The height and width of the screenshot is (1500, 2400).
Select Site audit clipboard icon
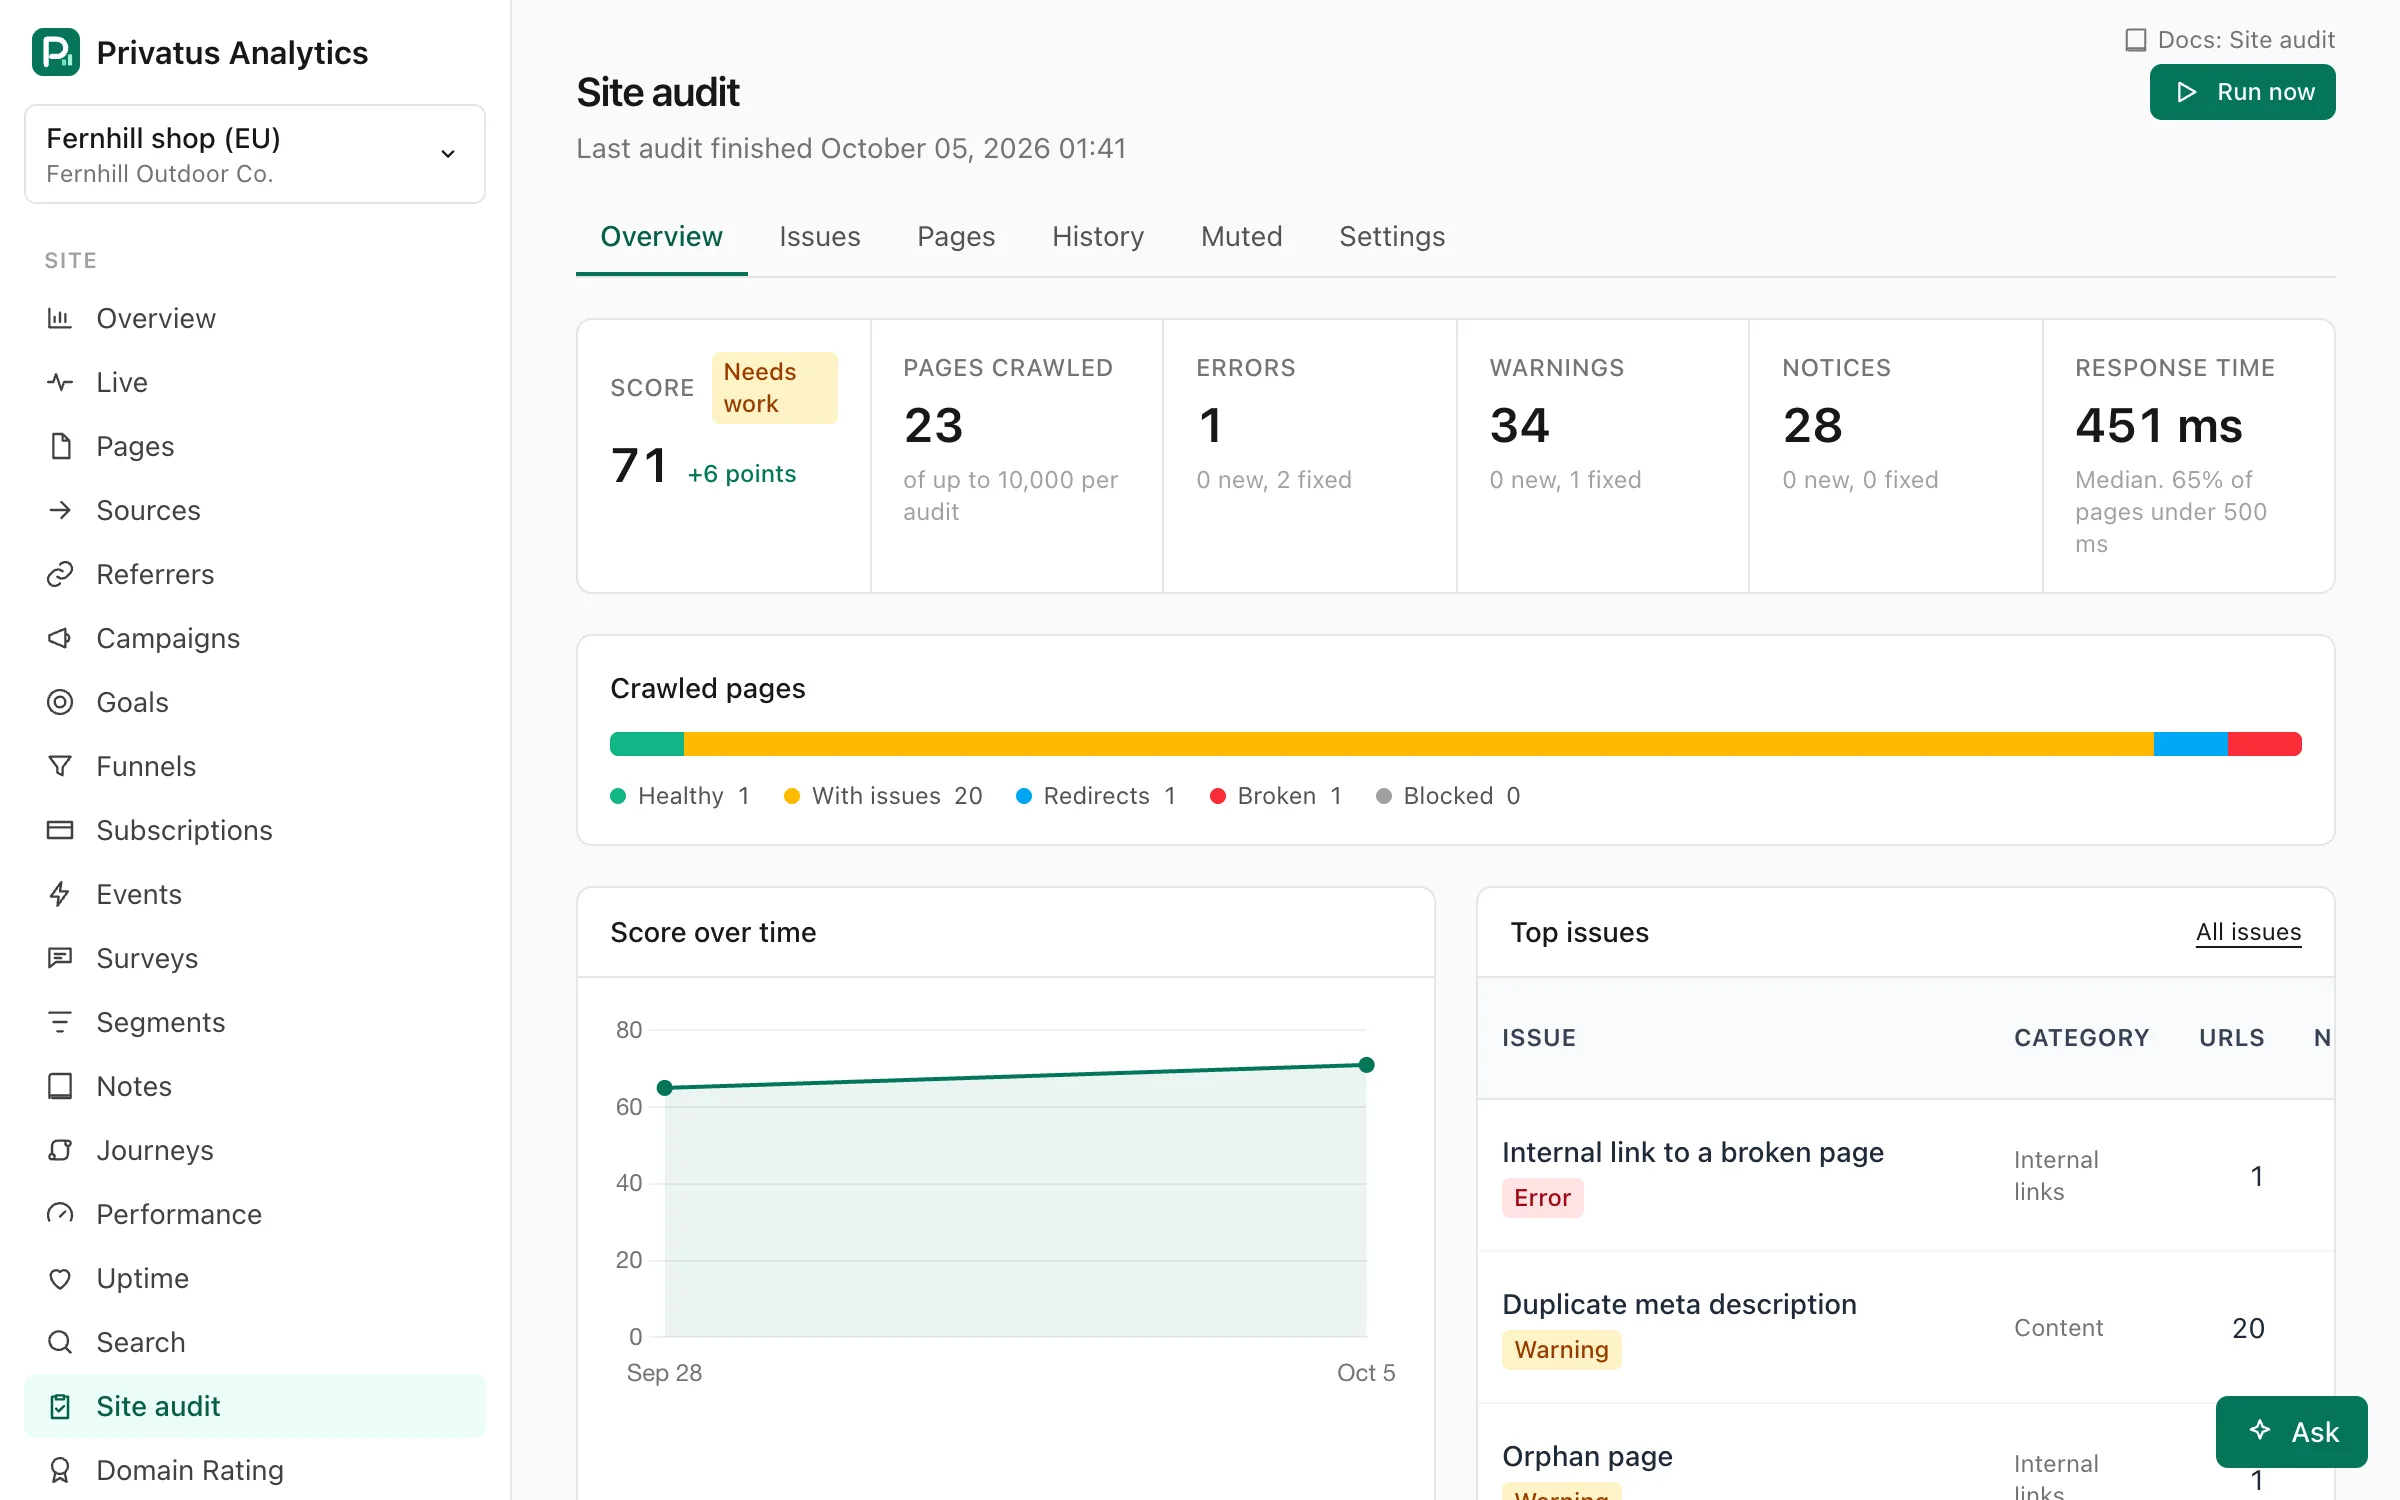(x=60, y=1406)
